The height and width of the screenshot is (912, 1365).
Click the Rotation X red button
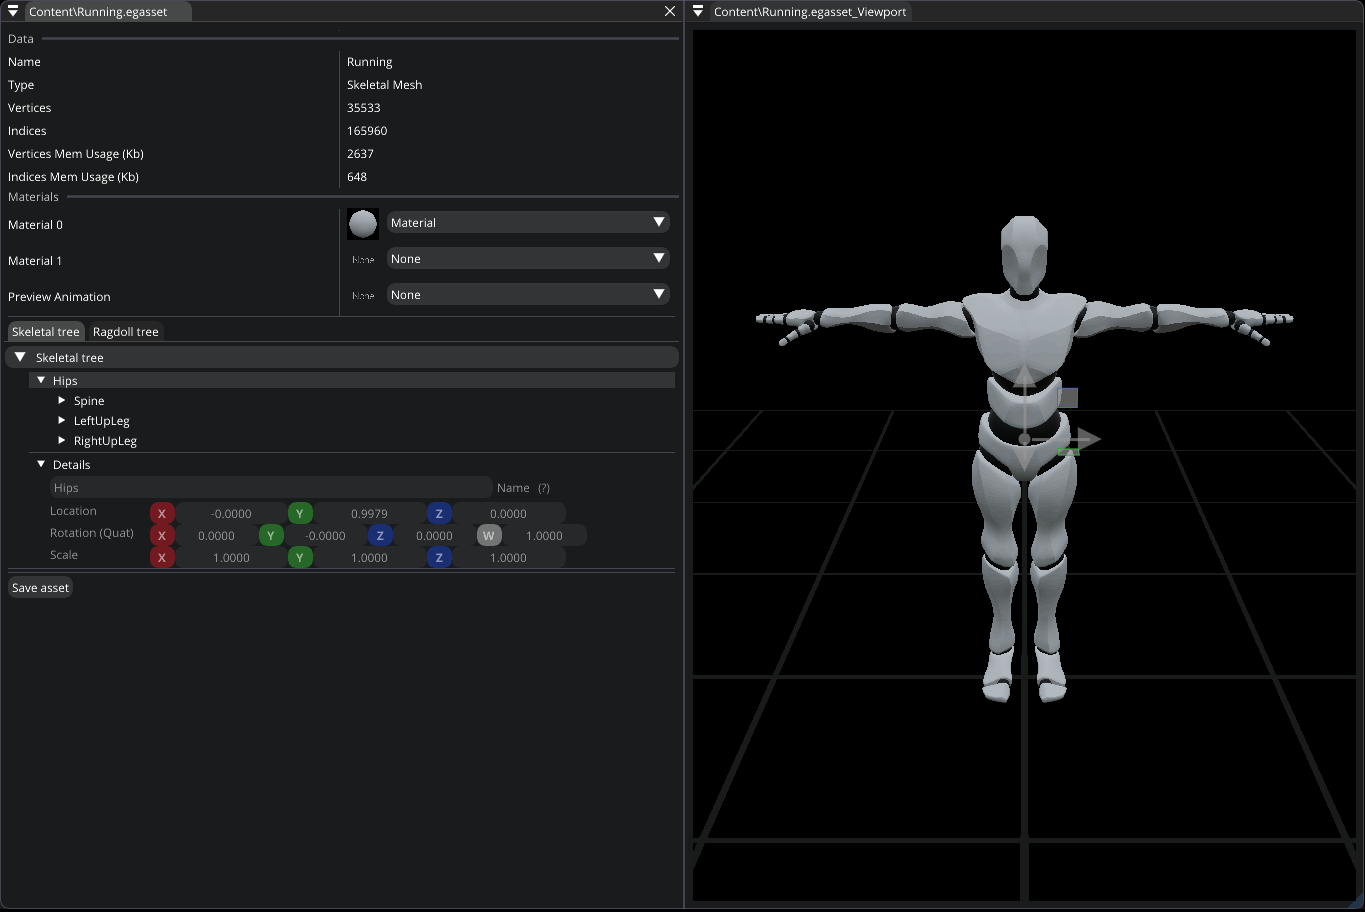[x=162, y=535]
